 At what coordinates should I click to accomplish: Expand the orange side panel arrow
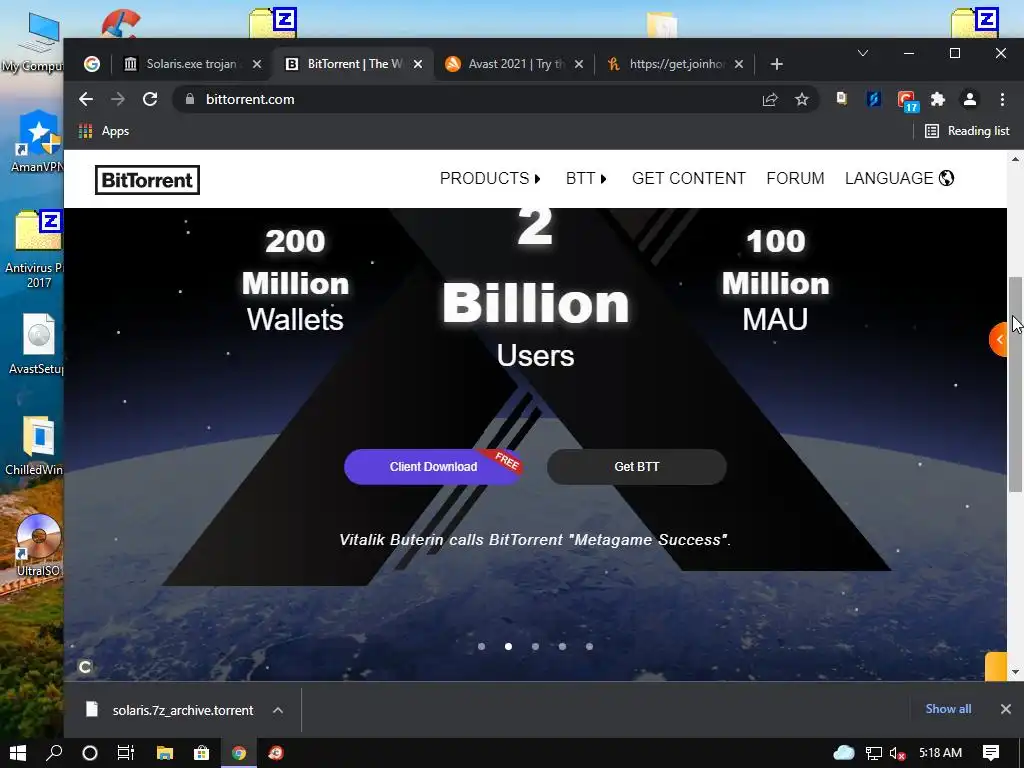point(999,340)
